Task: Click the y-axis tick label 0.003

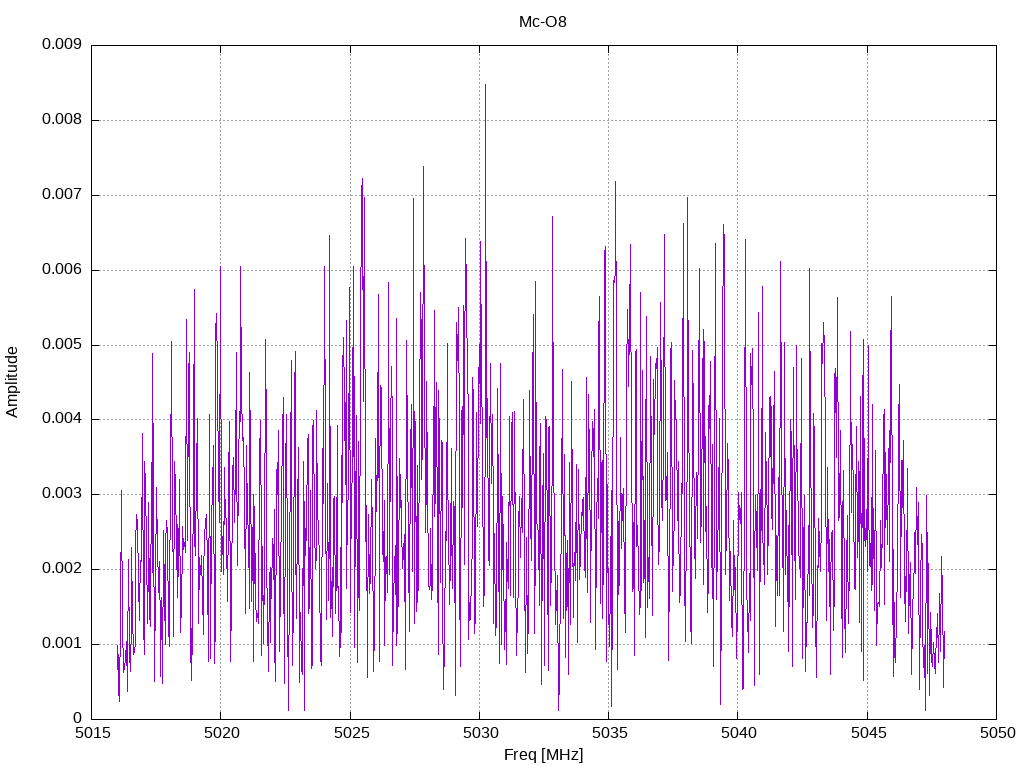Action: pyautogui.click(x=62, y=494)
